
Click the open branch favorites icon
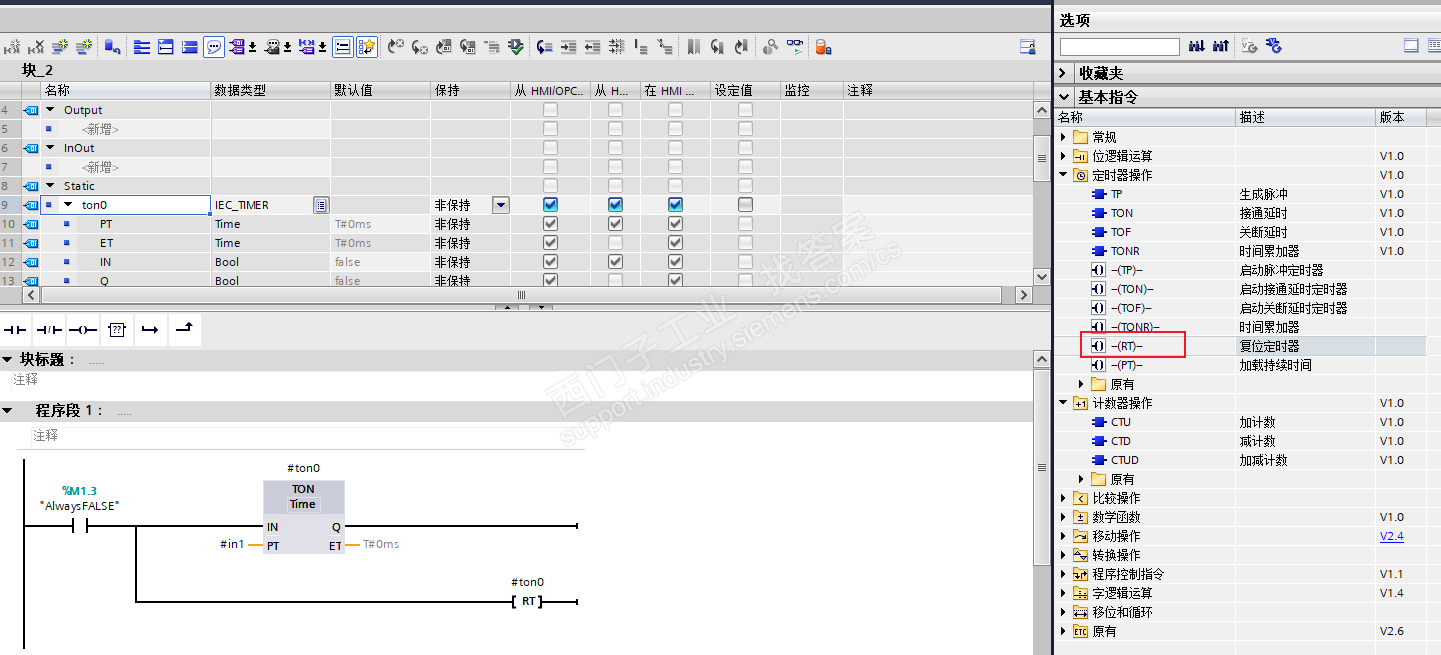coord(150,329)
